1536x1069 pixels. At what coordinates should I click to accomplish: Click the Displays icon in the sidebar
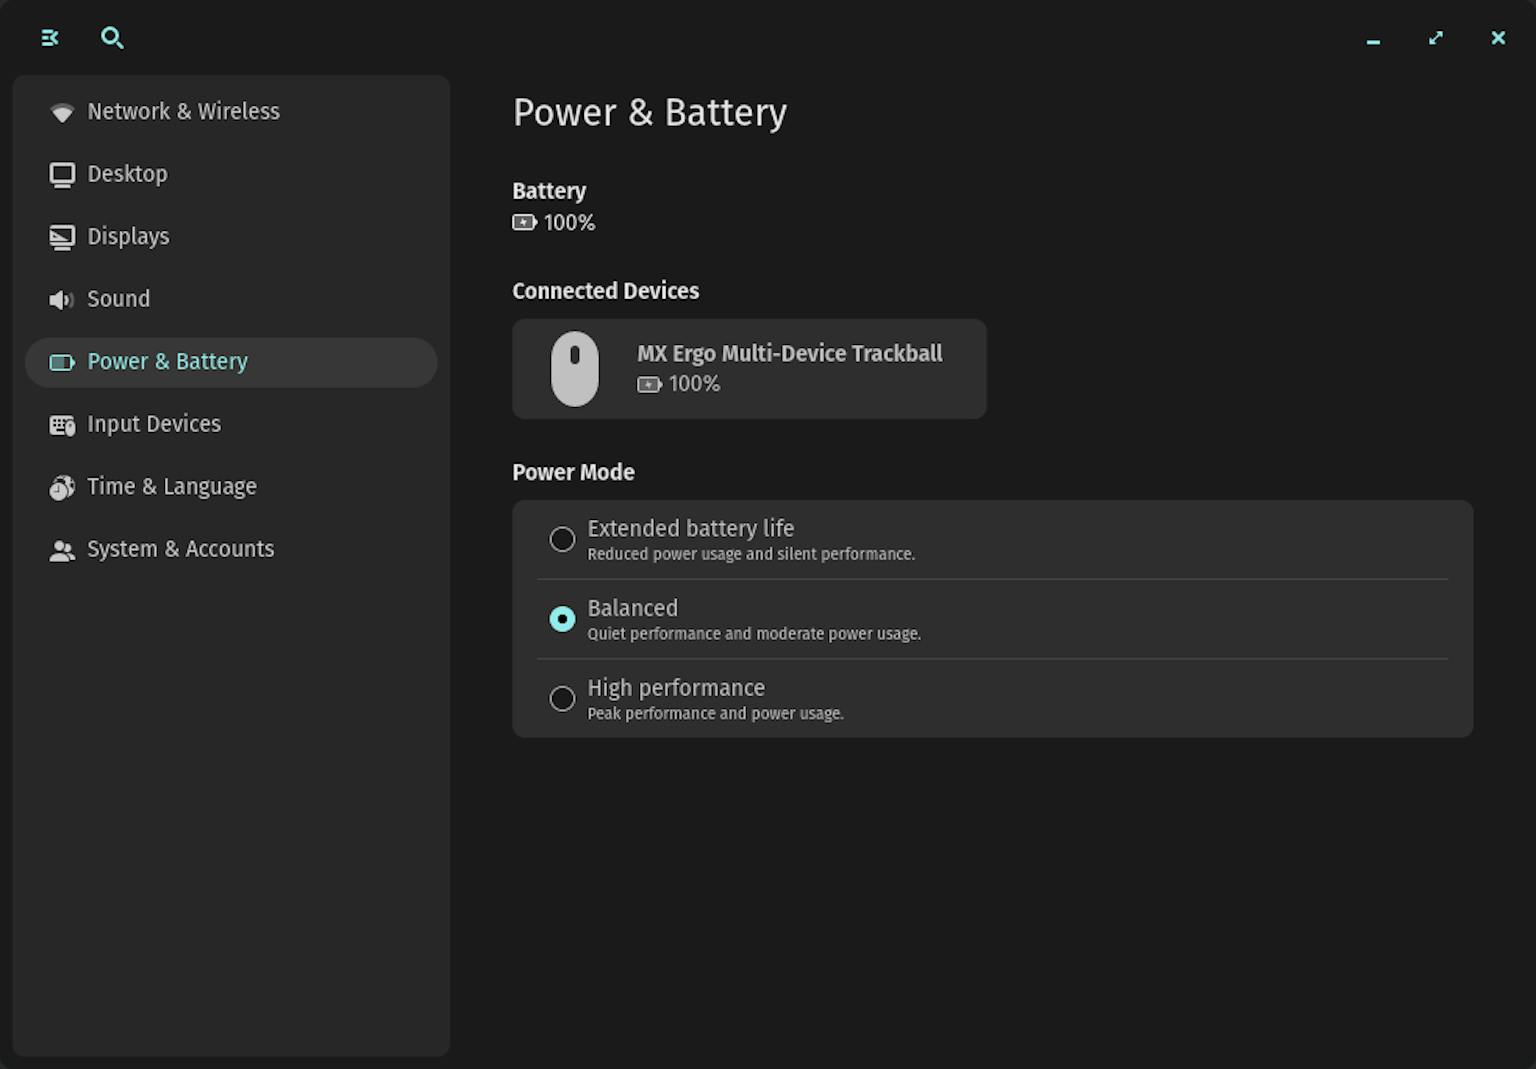pyautogui.click(x=62, y=237)
